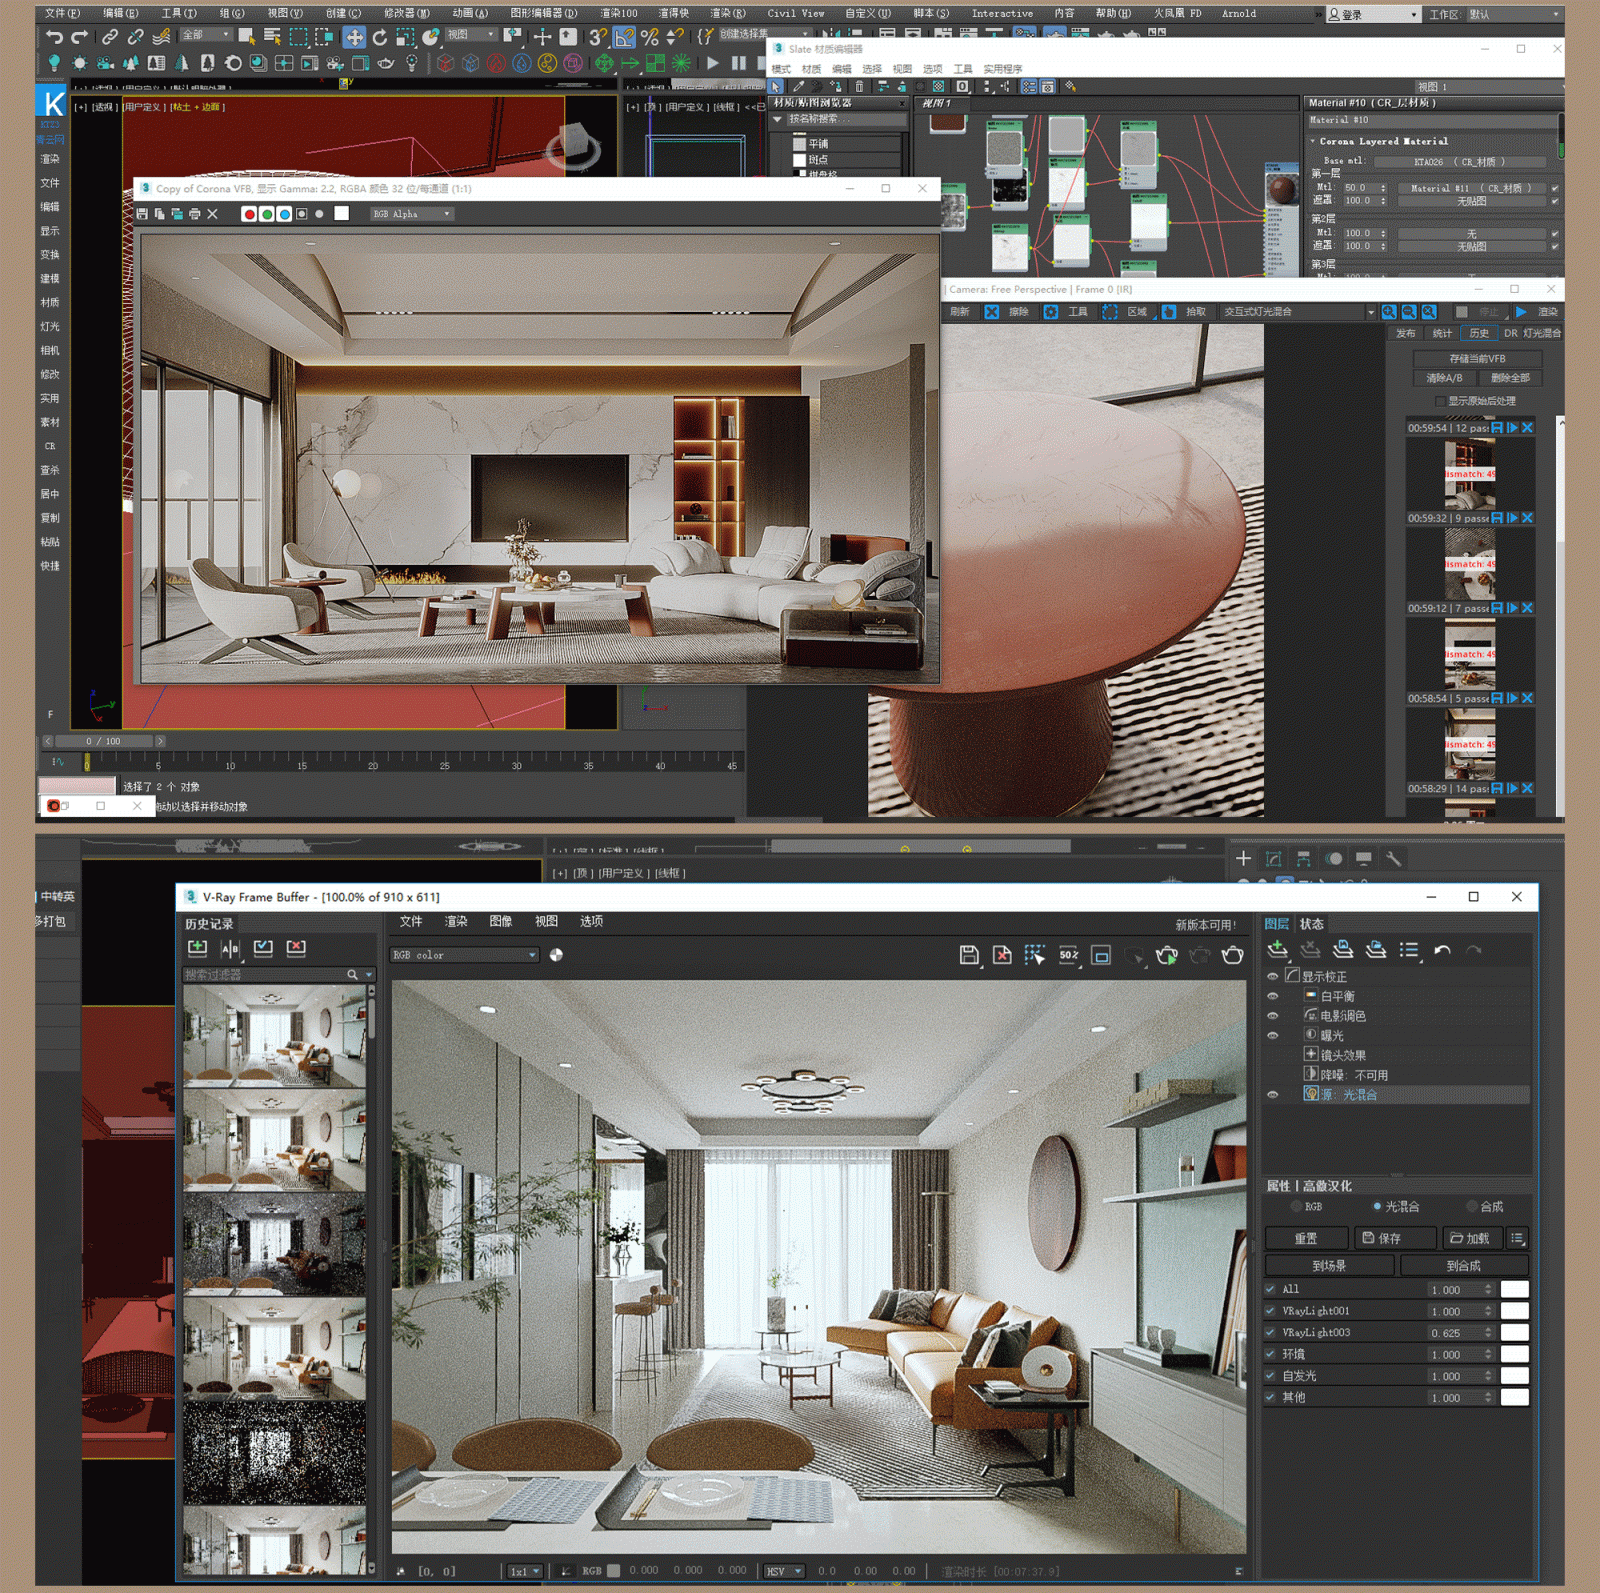
Task: Click the 到场景 button
Action: [x=1329, y=1266]
